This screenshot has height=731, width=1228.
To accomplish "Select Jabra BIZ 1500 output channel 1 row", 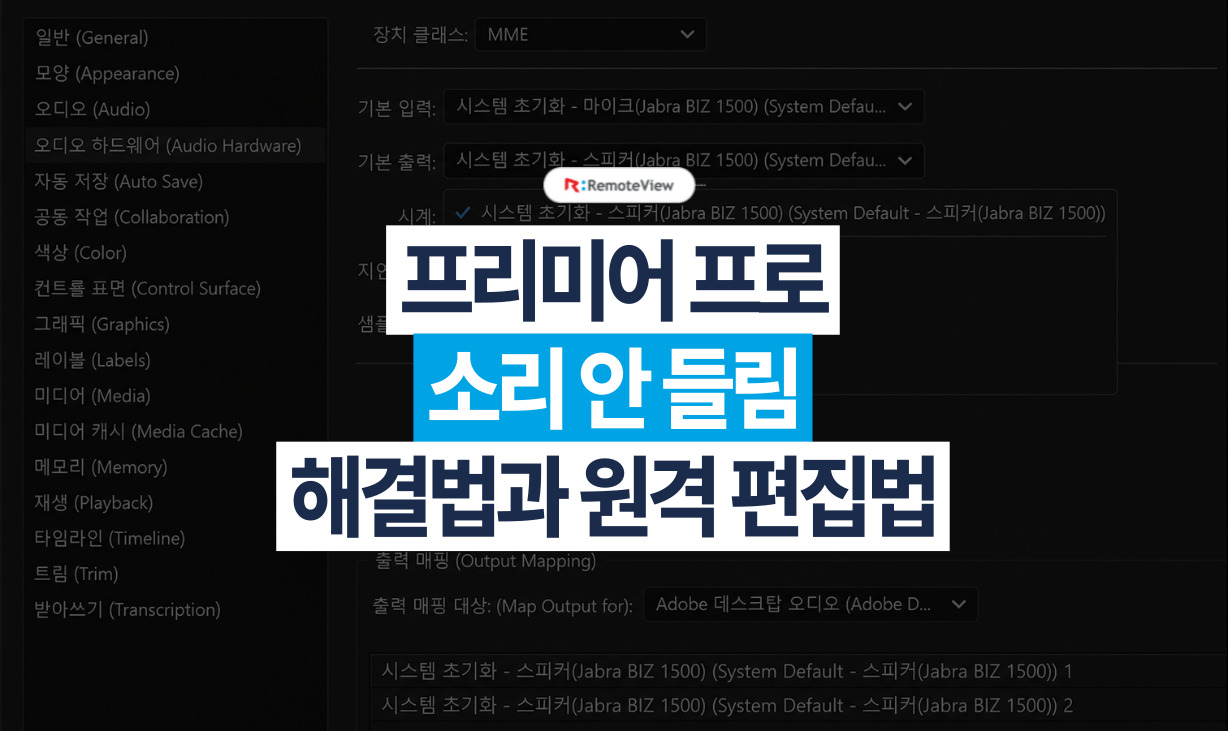I will click(798, 670).
